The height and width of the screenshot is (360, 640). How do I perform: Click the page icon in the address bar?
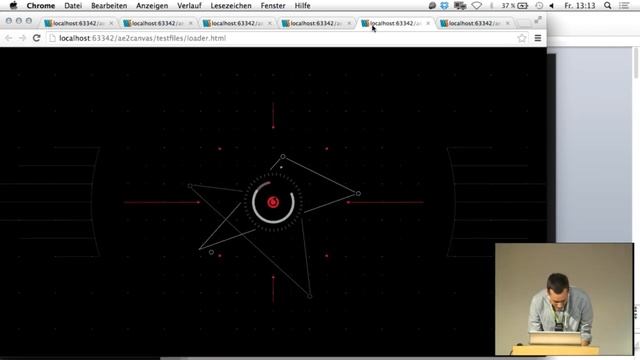[x=52, y=38]
